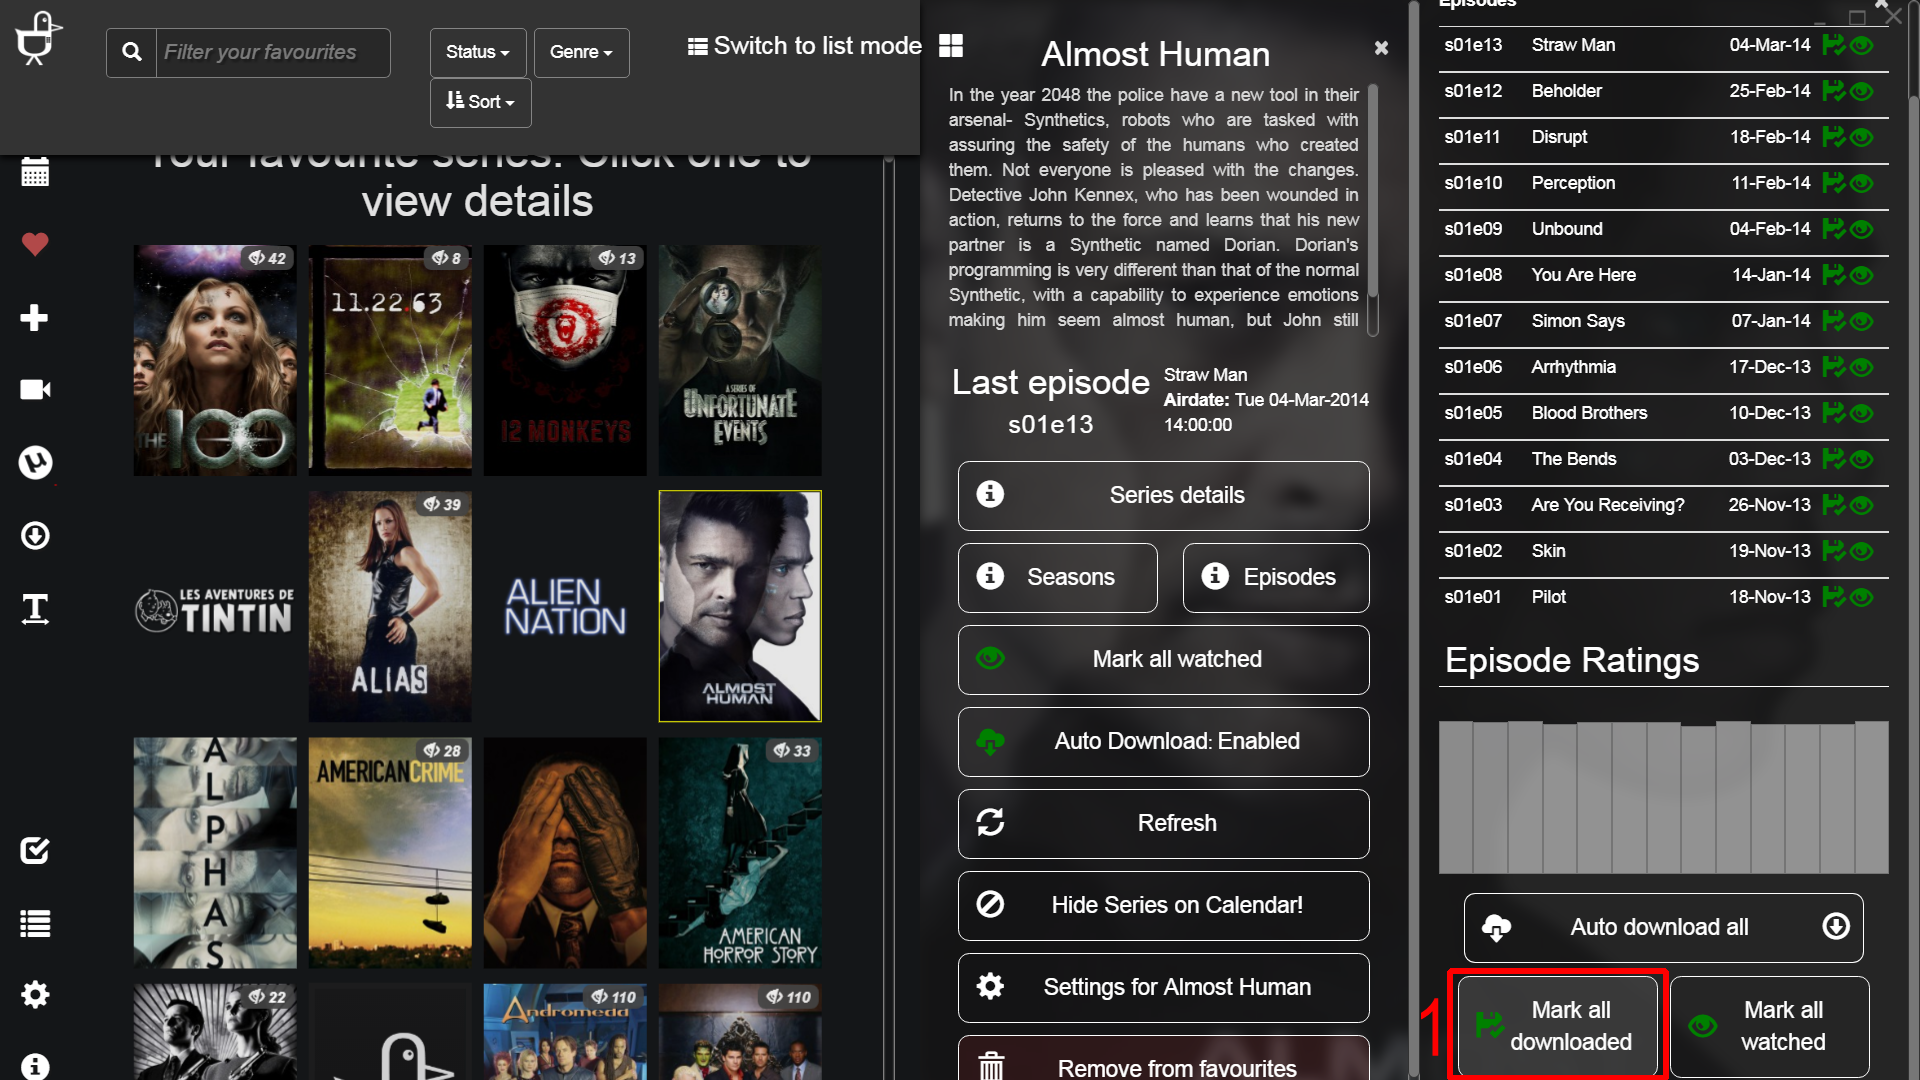Image resolution: width=1920 pixels, height=1080 pixels.
Task: Open the calendar view in sidebar
Action: click(35, 172)
